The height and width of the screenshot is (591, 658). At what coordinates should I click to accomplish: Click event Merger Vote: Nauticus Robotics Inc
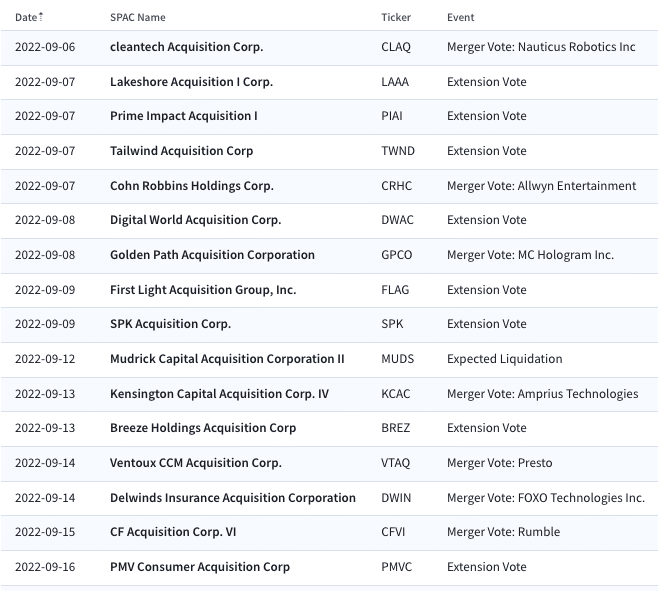[541, 47]
